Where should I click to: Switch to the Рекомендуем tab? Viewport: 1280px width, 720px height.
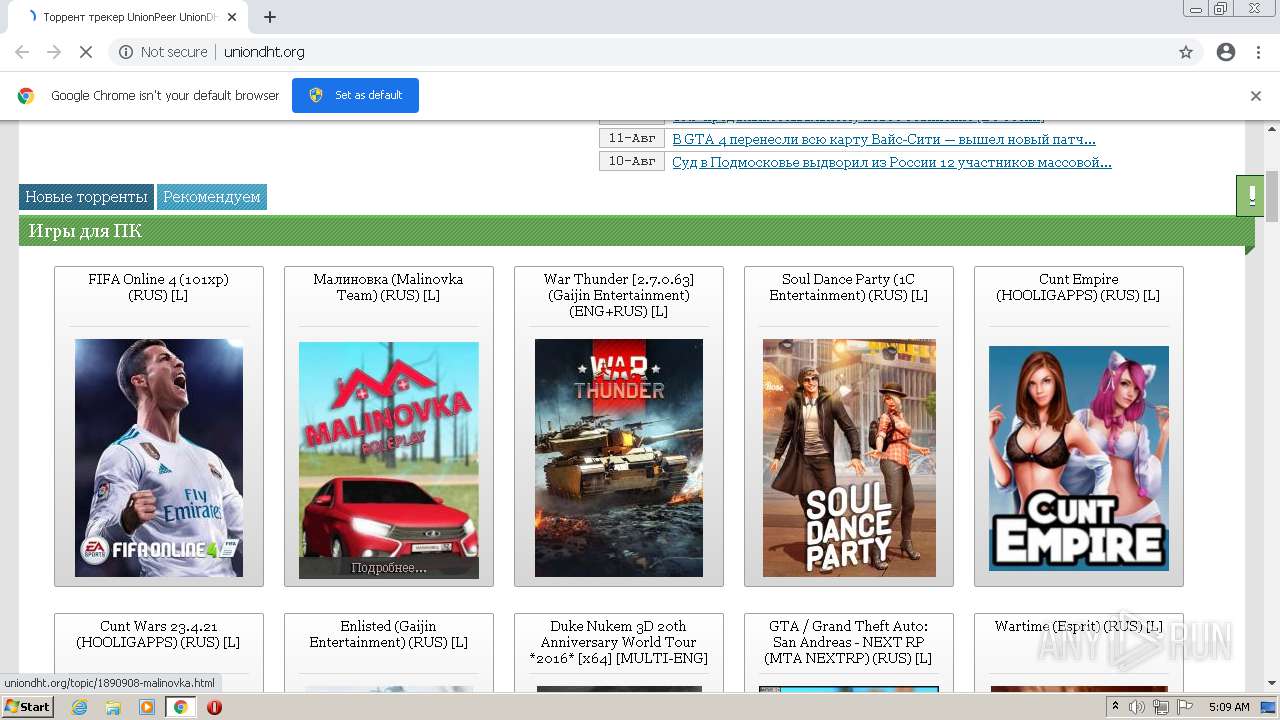pyautogui.click(x=212, y=197)
